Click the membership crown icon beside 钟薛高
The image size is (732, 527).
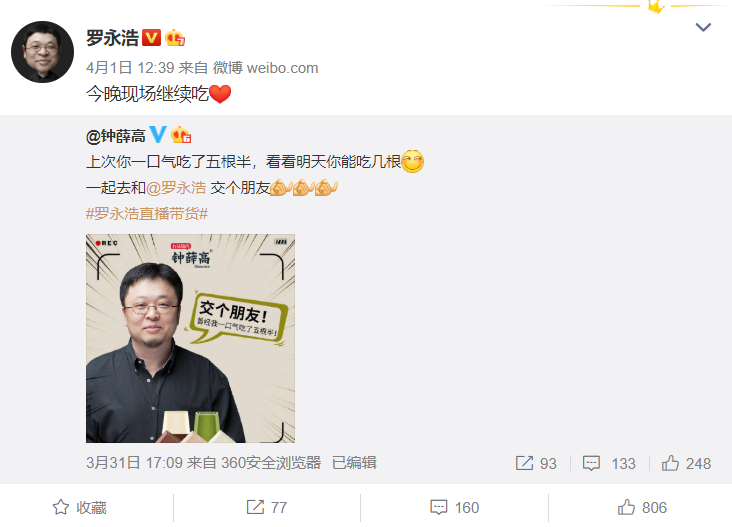tap(181, 135)
